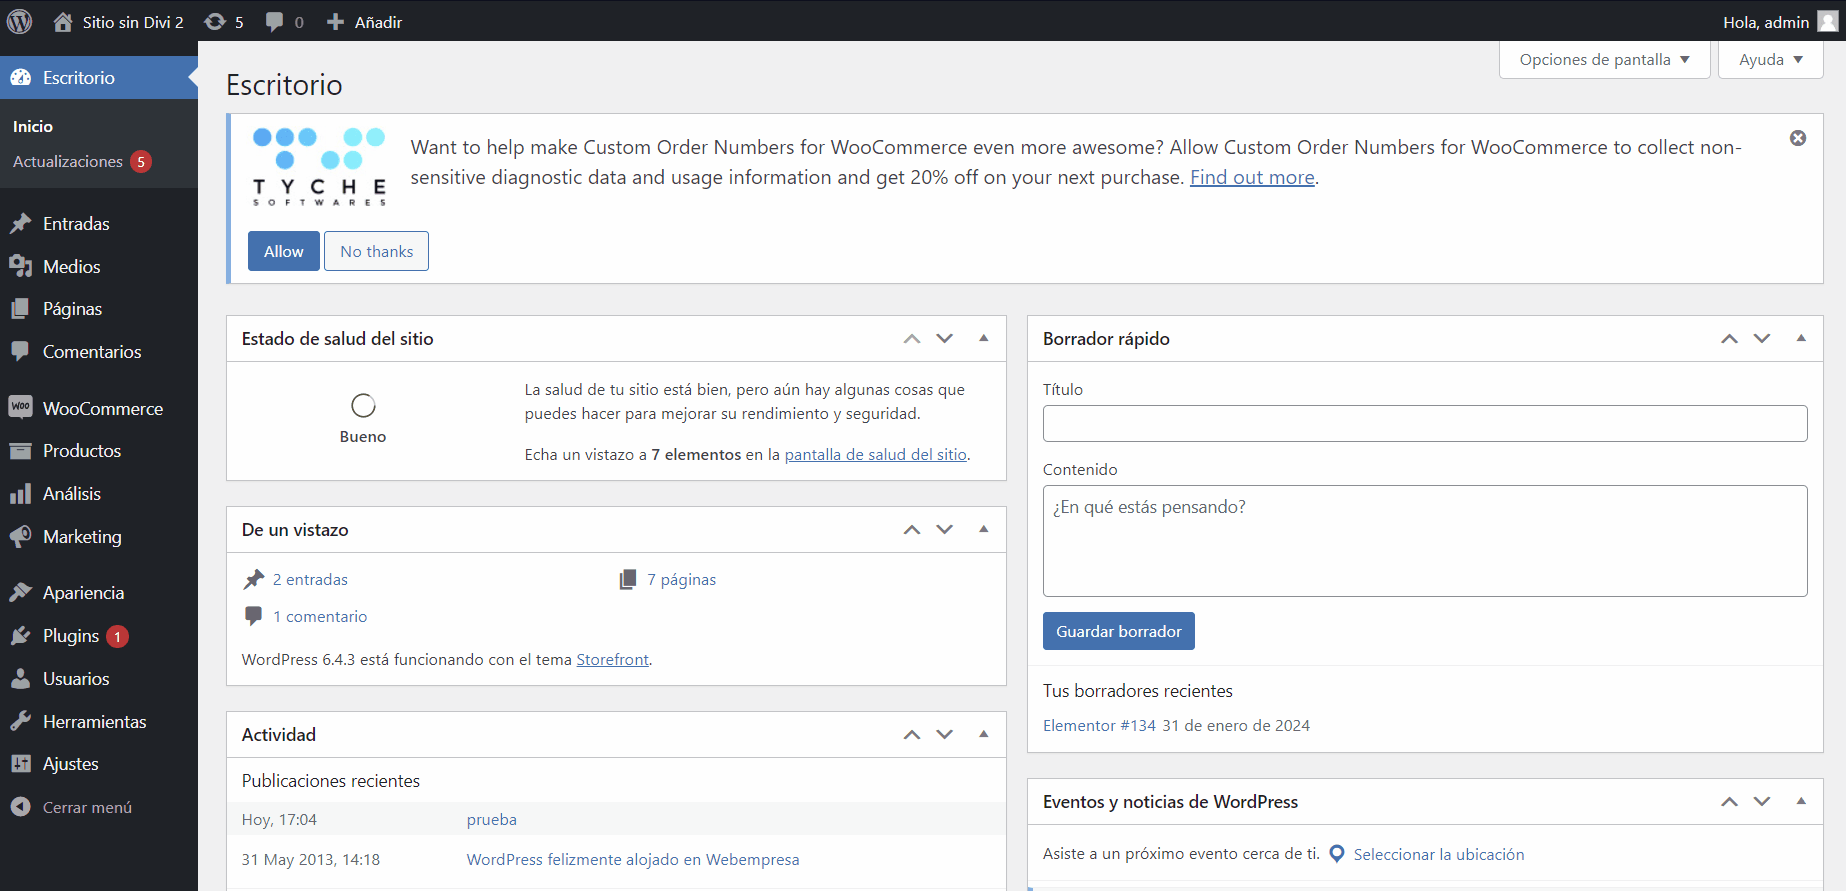Expand Opciones de pantalla dropdown

(x=1604, y=60)
